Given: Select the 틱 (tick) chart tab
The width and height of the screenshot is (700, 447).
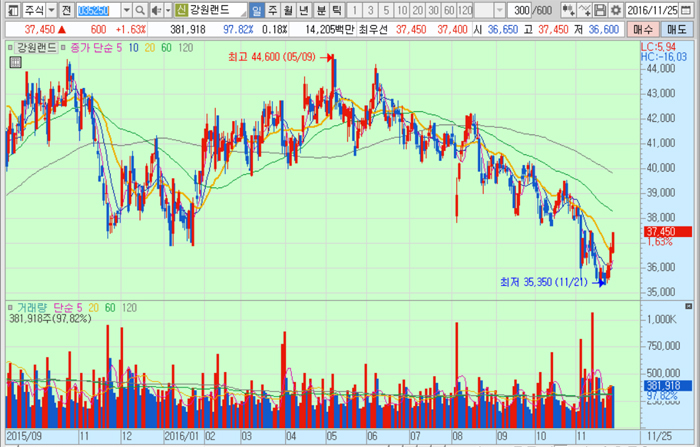Looking at the screenshot, I should click(337, 9).
